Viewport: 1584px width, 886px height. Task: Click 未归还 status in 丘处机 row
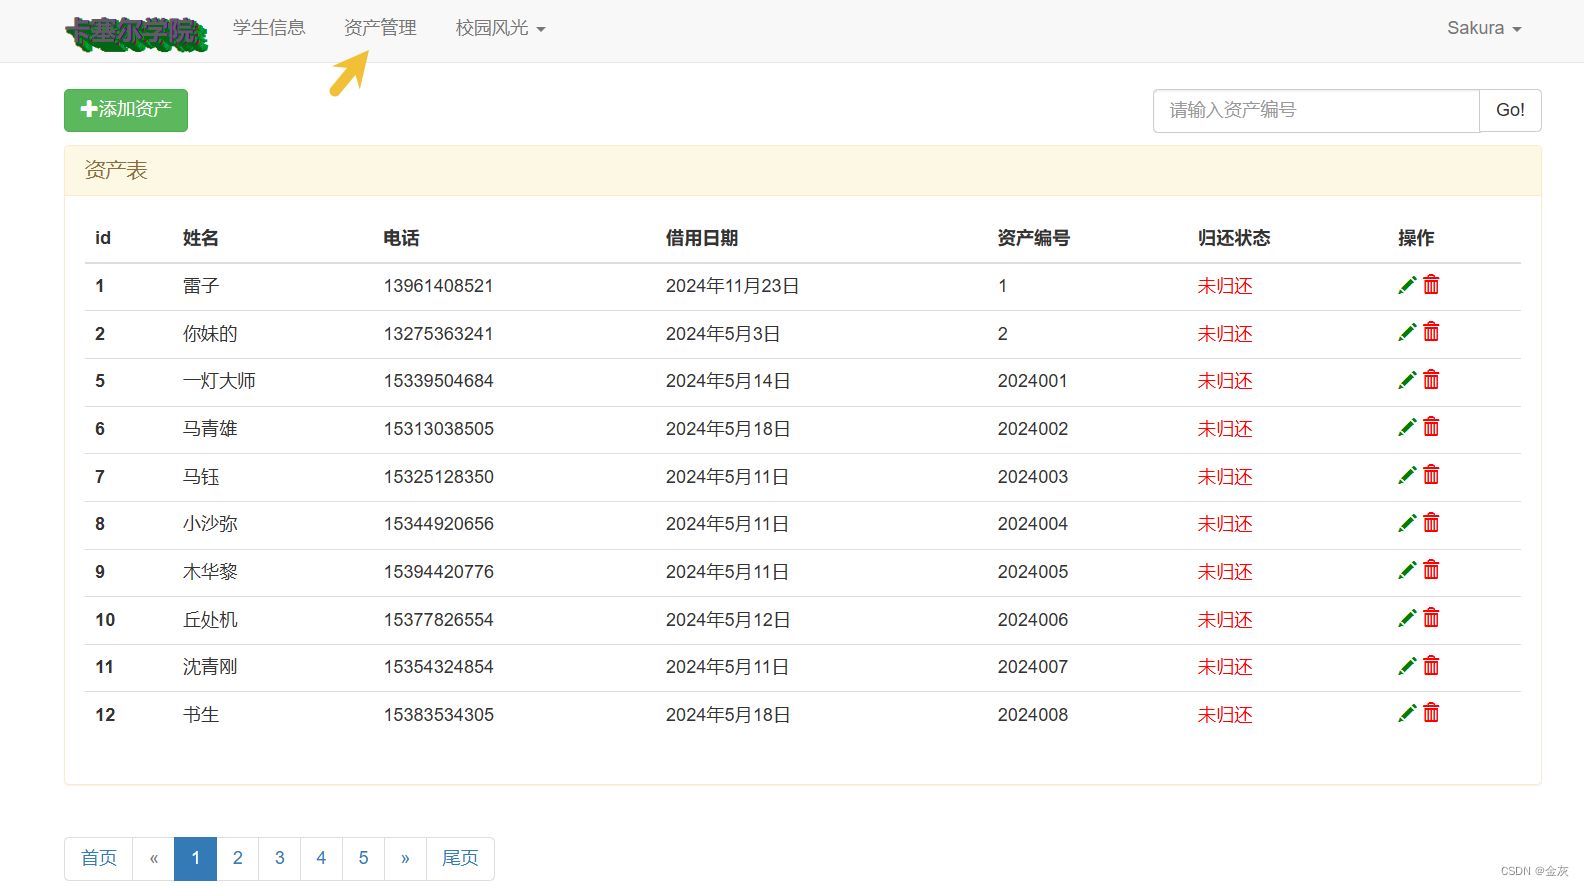pos(1225,620)
